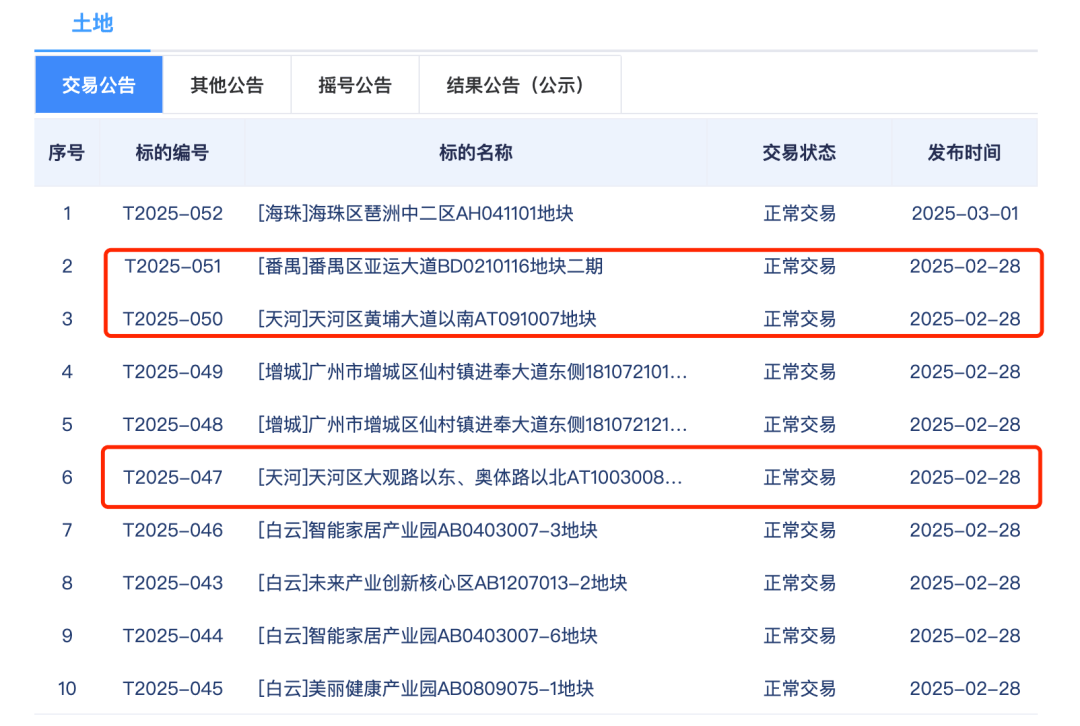This screenshot has width=1080, height=726.
Task: Open the 结果公告（公示） tab
Action: coord(515,85)
